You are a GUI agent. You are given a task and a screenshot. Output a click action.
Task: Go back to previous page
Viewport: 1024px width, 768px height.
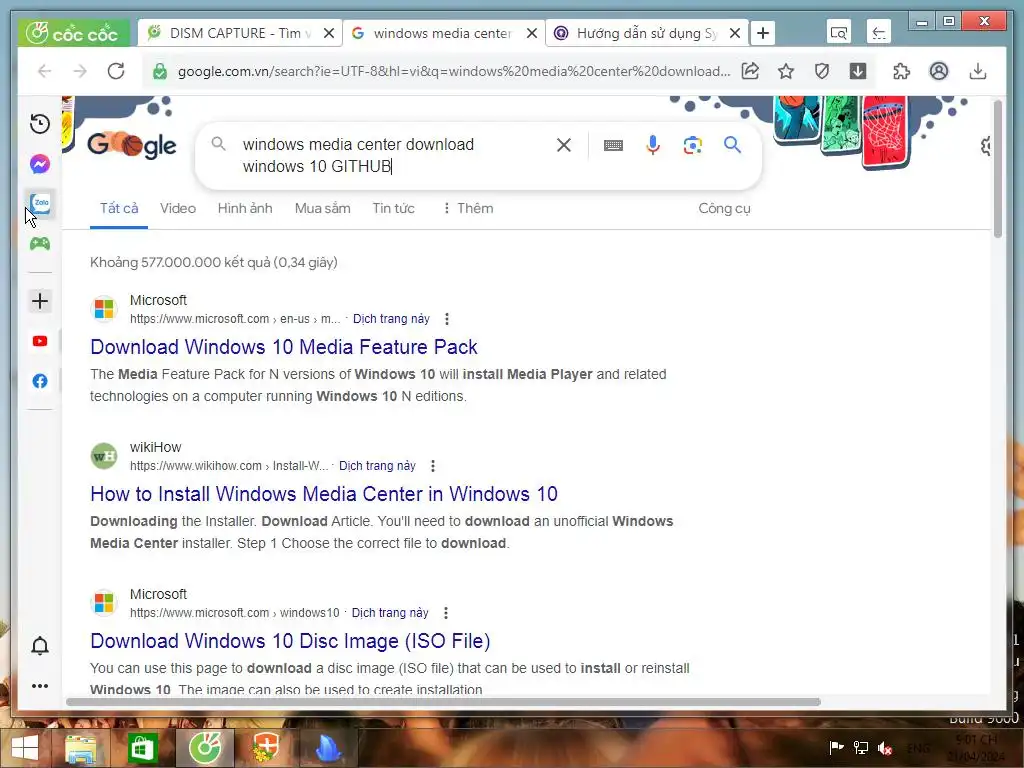point(44,71)
